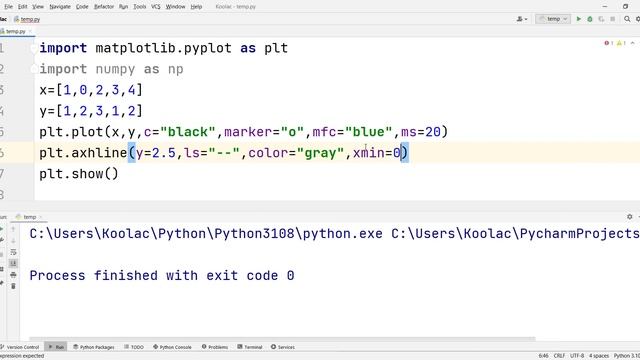Click the UTF-8 encoding in the status bar
Viewport: 640px width, 360px height.
coord(577,356)
